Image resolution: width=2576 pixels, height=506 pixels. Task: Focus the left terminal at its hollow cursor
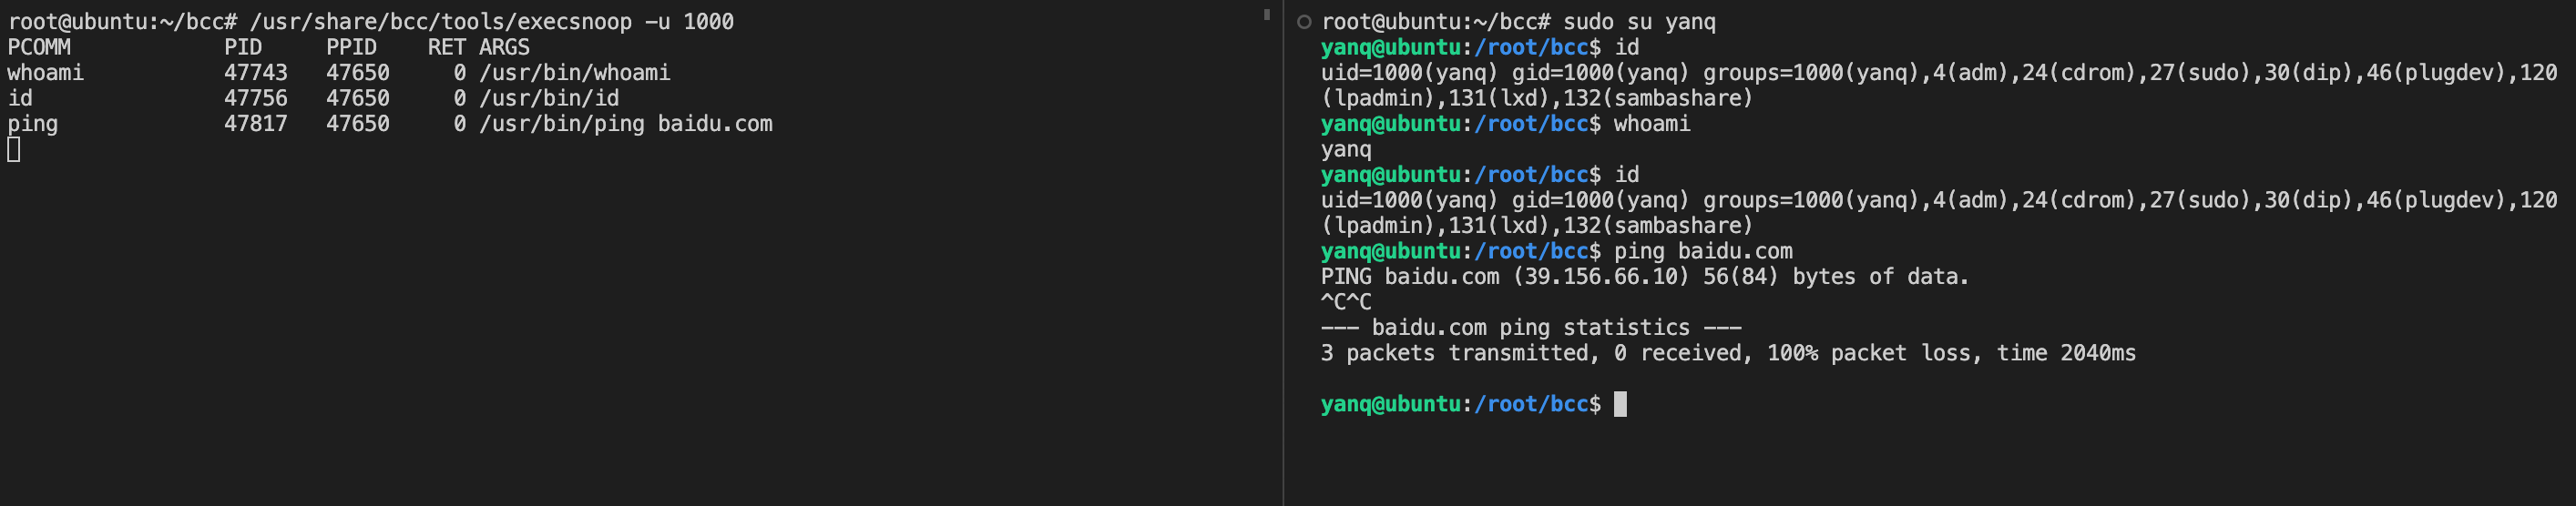click(x=14, y=150)
